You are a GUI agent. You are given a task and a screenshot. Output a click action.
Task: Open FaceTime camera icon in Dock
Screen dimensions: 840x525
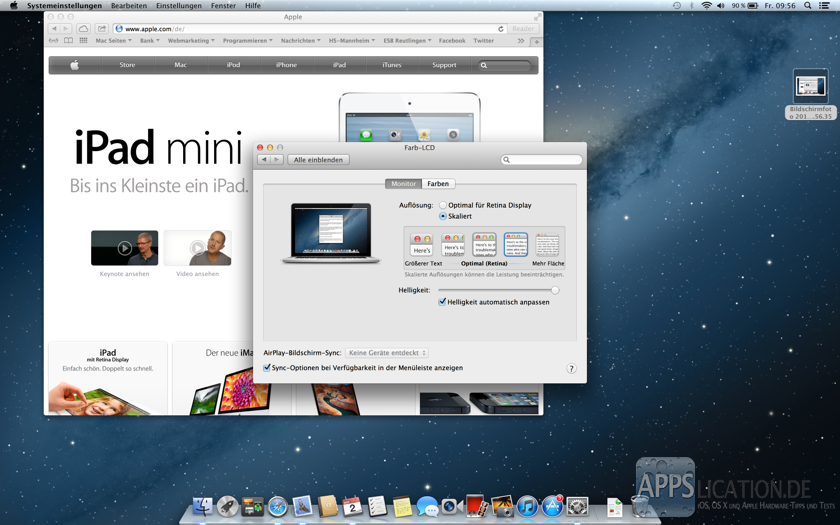(x=452, y=506)
